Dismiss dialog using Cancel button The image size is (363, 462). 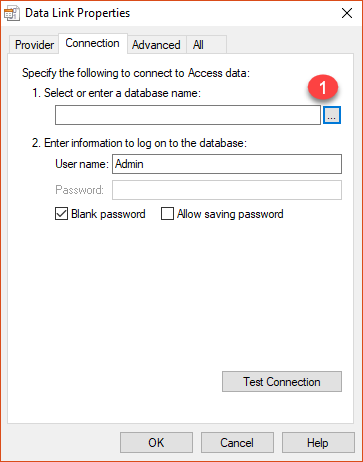(237, 443)
